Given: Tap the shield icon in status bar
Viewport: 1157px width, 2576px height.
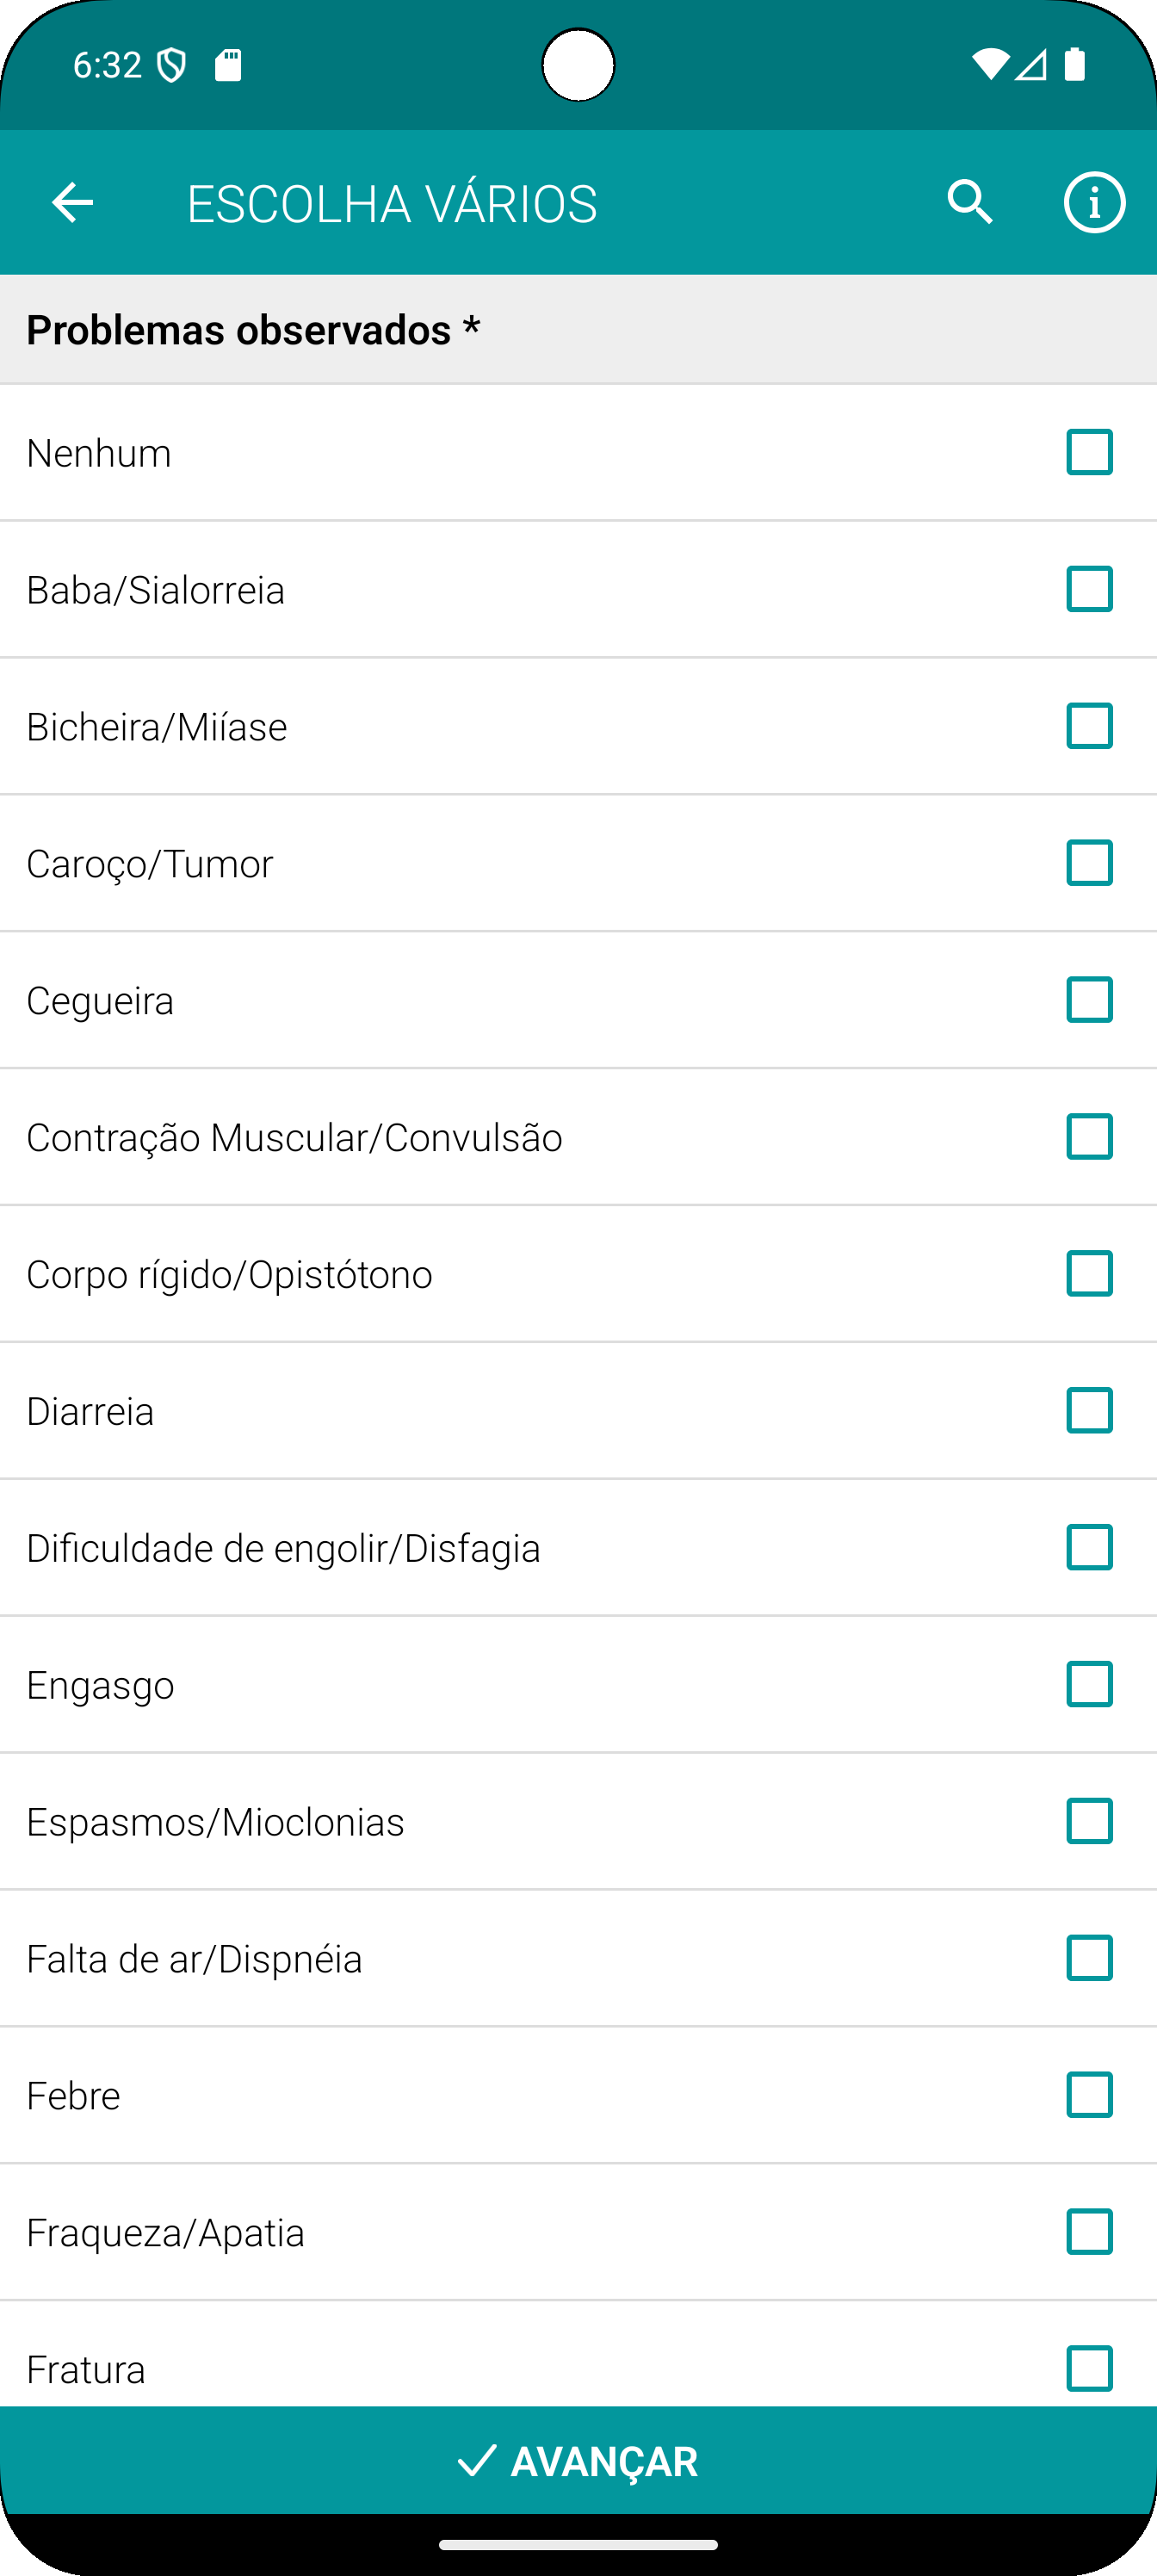Looking at the screenshot, I should 172,66.
